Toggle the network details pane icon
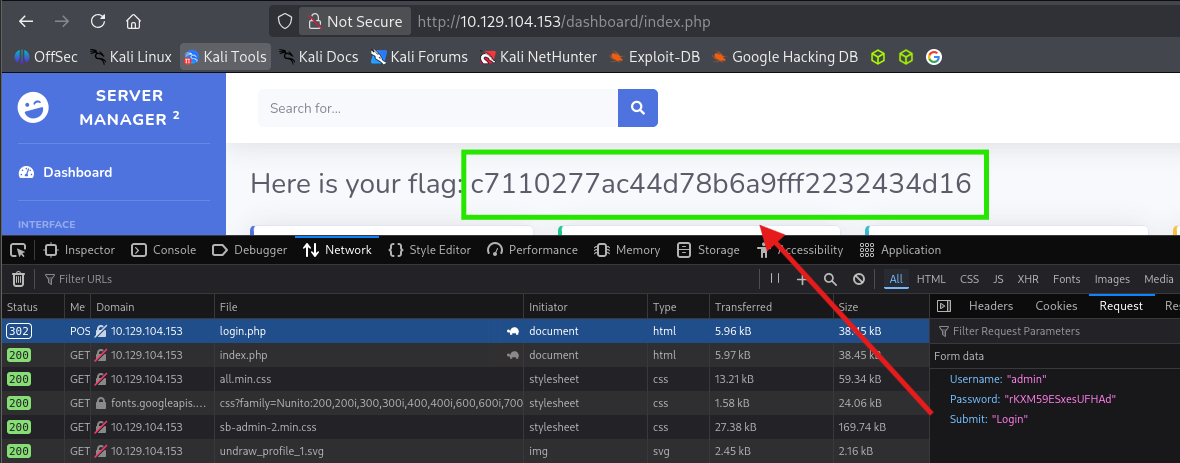 tap(943, 306)
